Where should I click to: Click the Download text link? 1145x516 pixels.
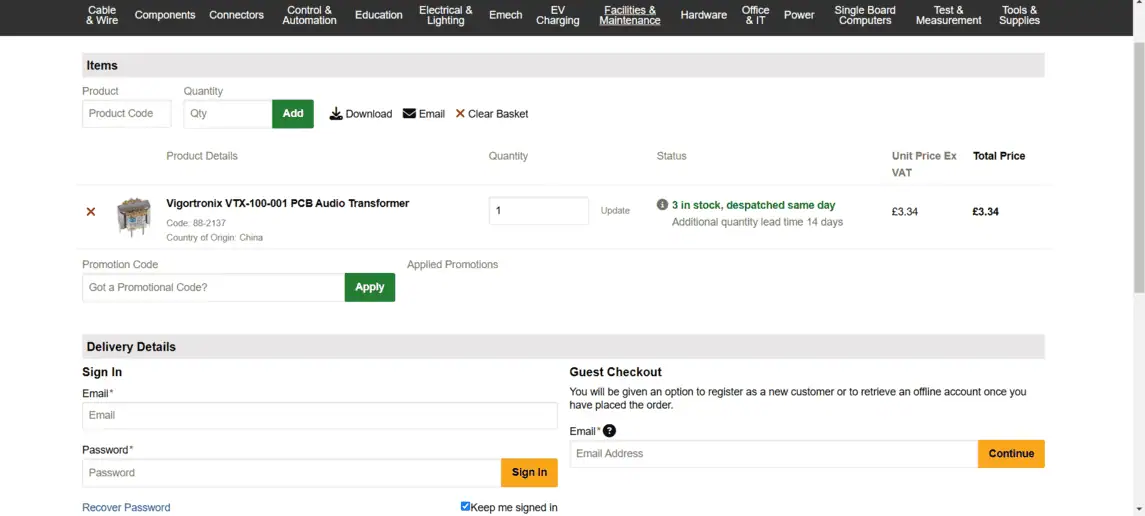tap(369, 114)
